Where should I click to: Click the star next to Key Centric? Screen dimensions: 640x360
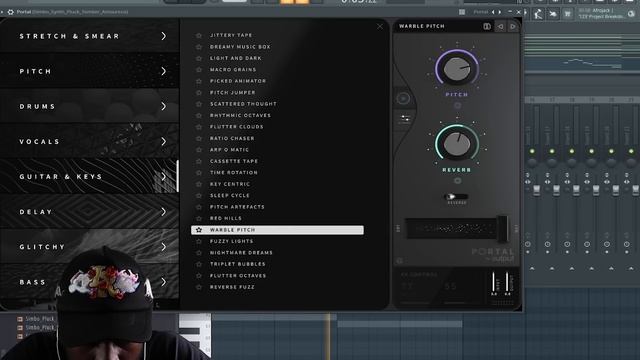click(199, 184)
